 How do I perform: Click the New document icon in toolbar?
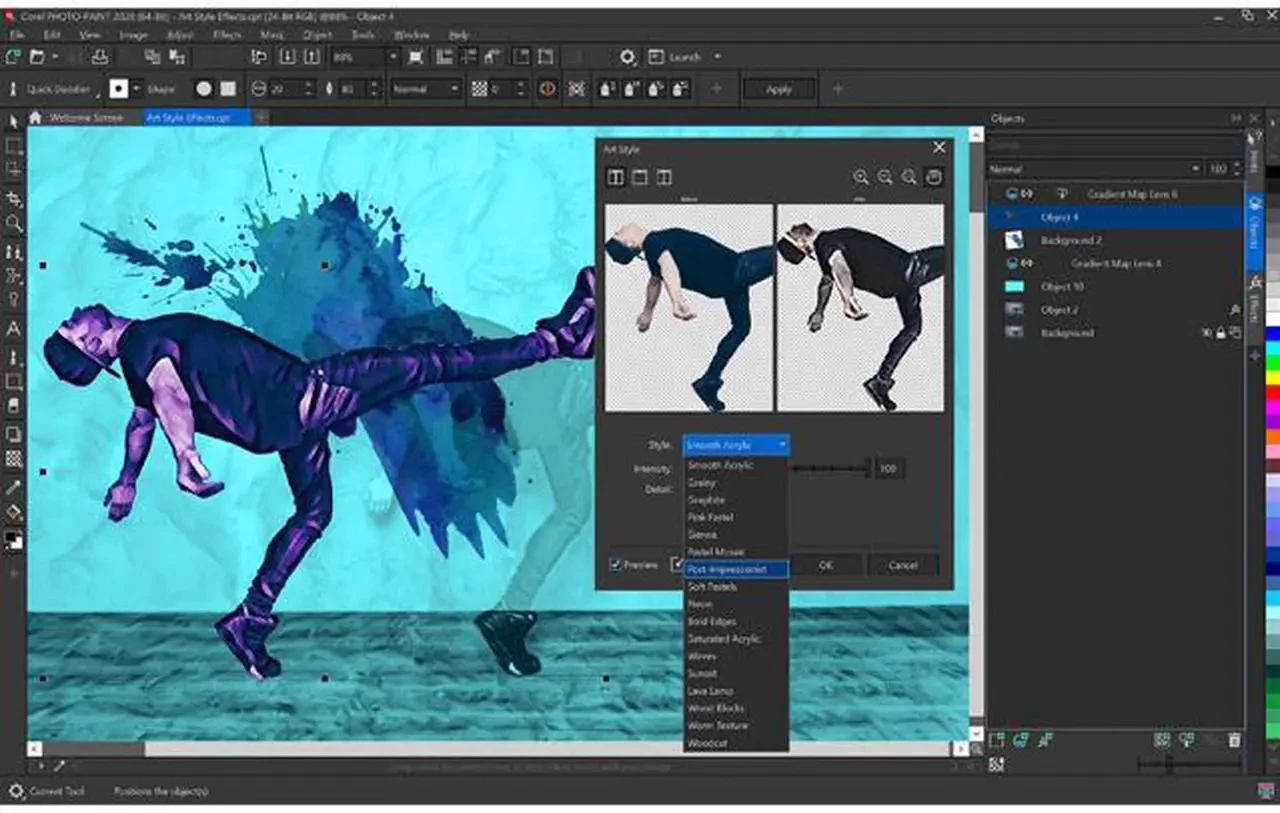pyautogui.click(x=14, y=57)
